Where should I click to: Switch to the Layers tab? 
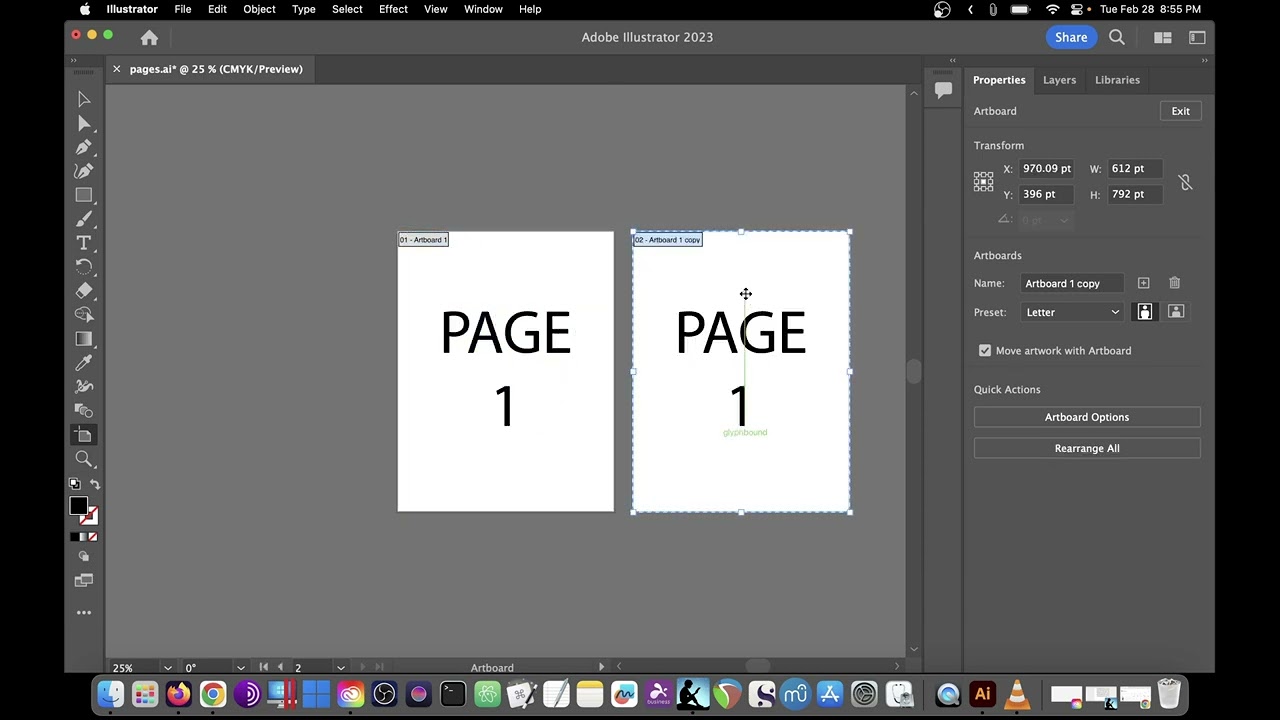coord(1059,80)
